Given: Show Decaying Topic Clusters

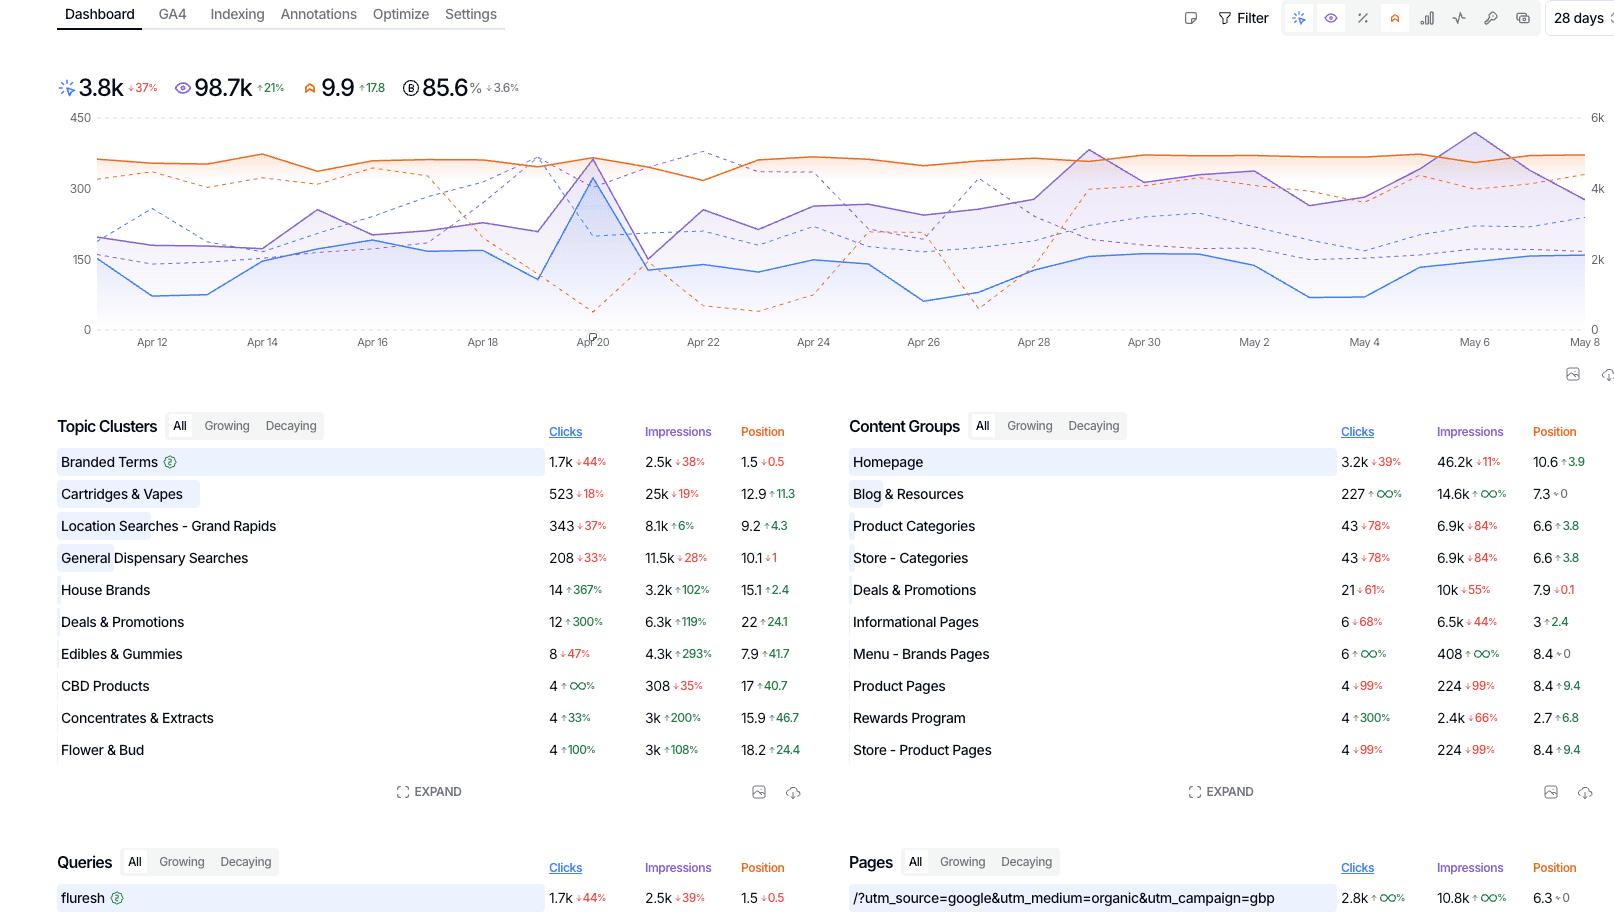Looking at the screenshot, I should 291,426.
